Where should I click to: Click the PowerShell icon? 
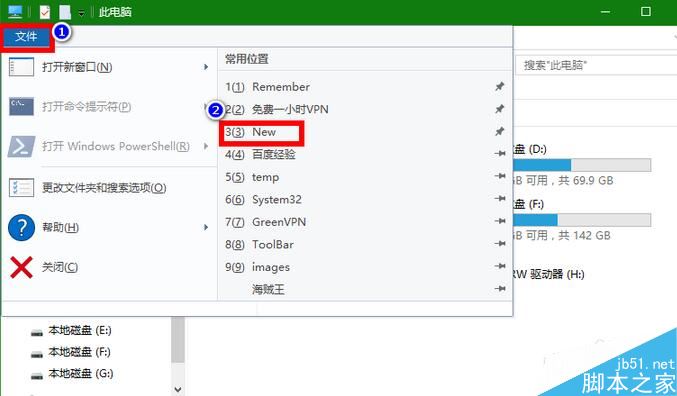[x=21, y=146]
